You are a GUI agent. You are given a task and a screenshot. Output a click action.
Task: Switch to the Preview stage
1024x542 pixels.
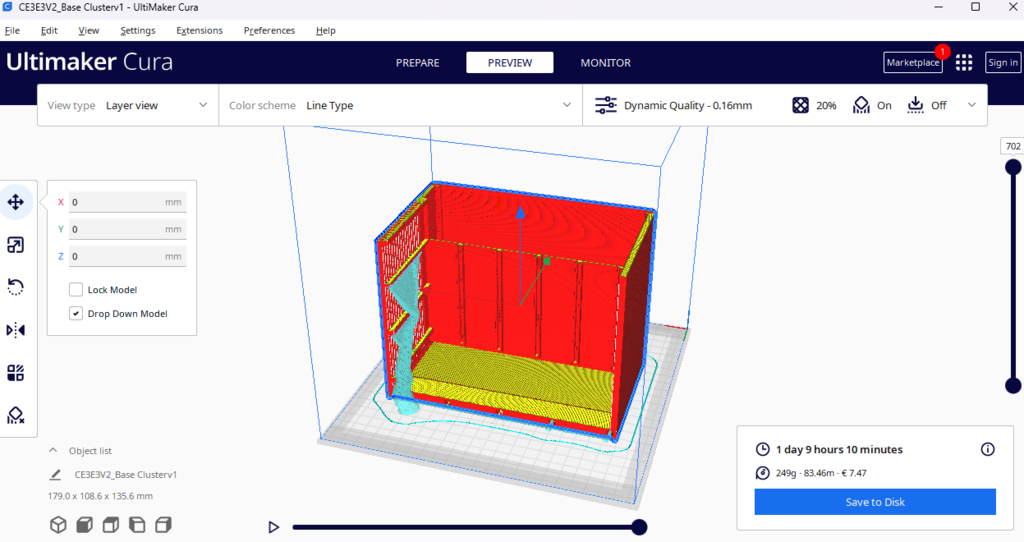510,63
